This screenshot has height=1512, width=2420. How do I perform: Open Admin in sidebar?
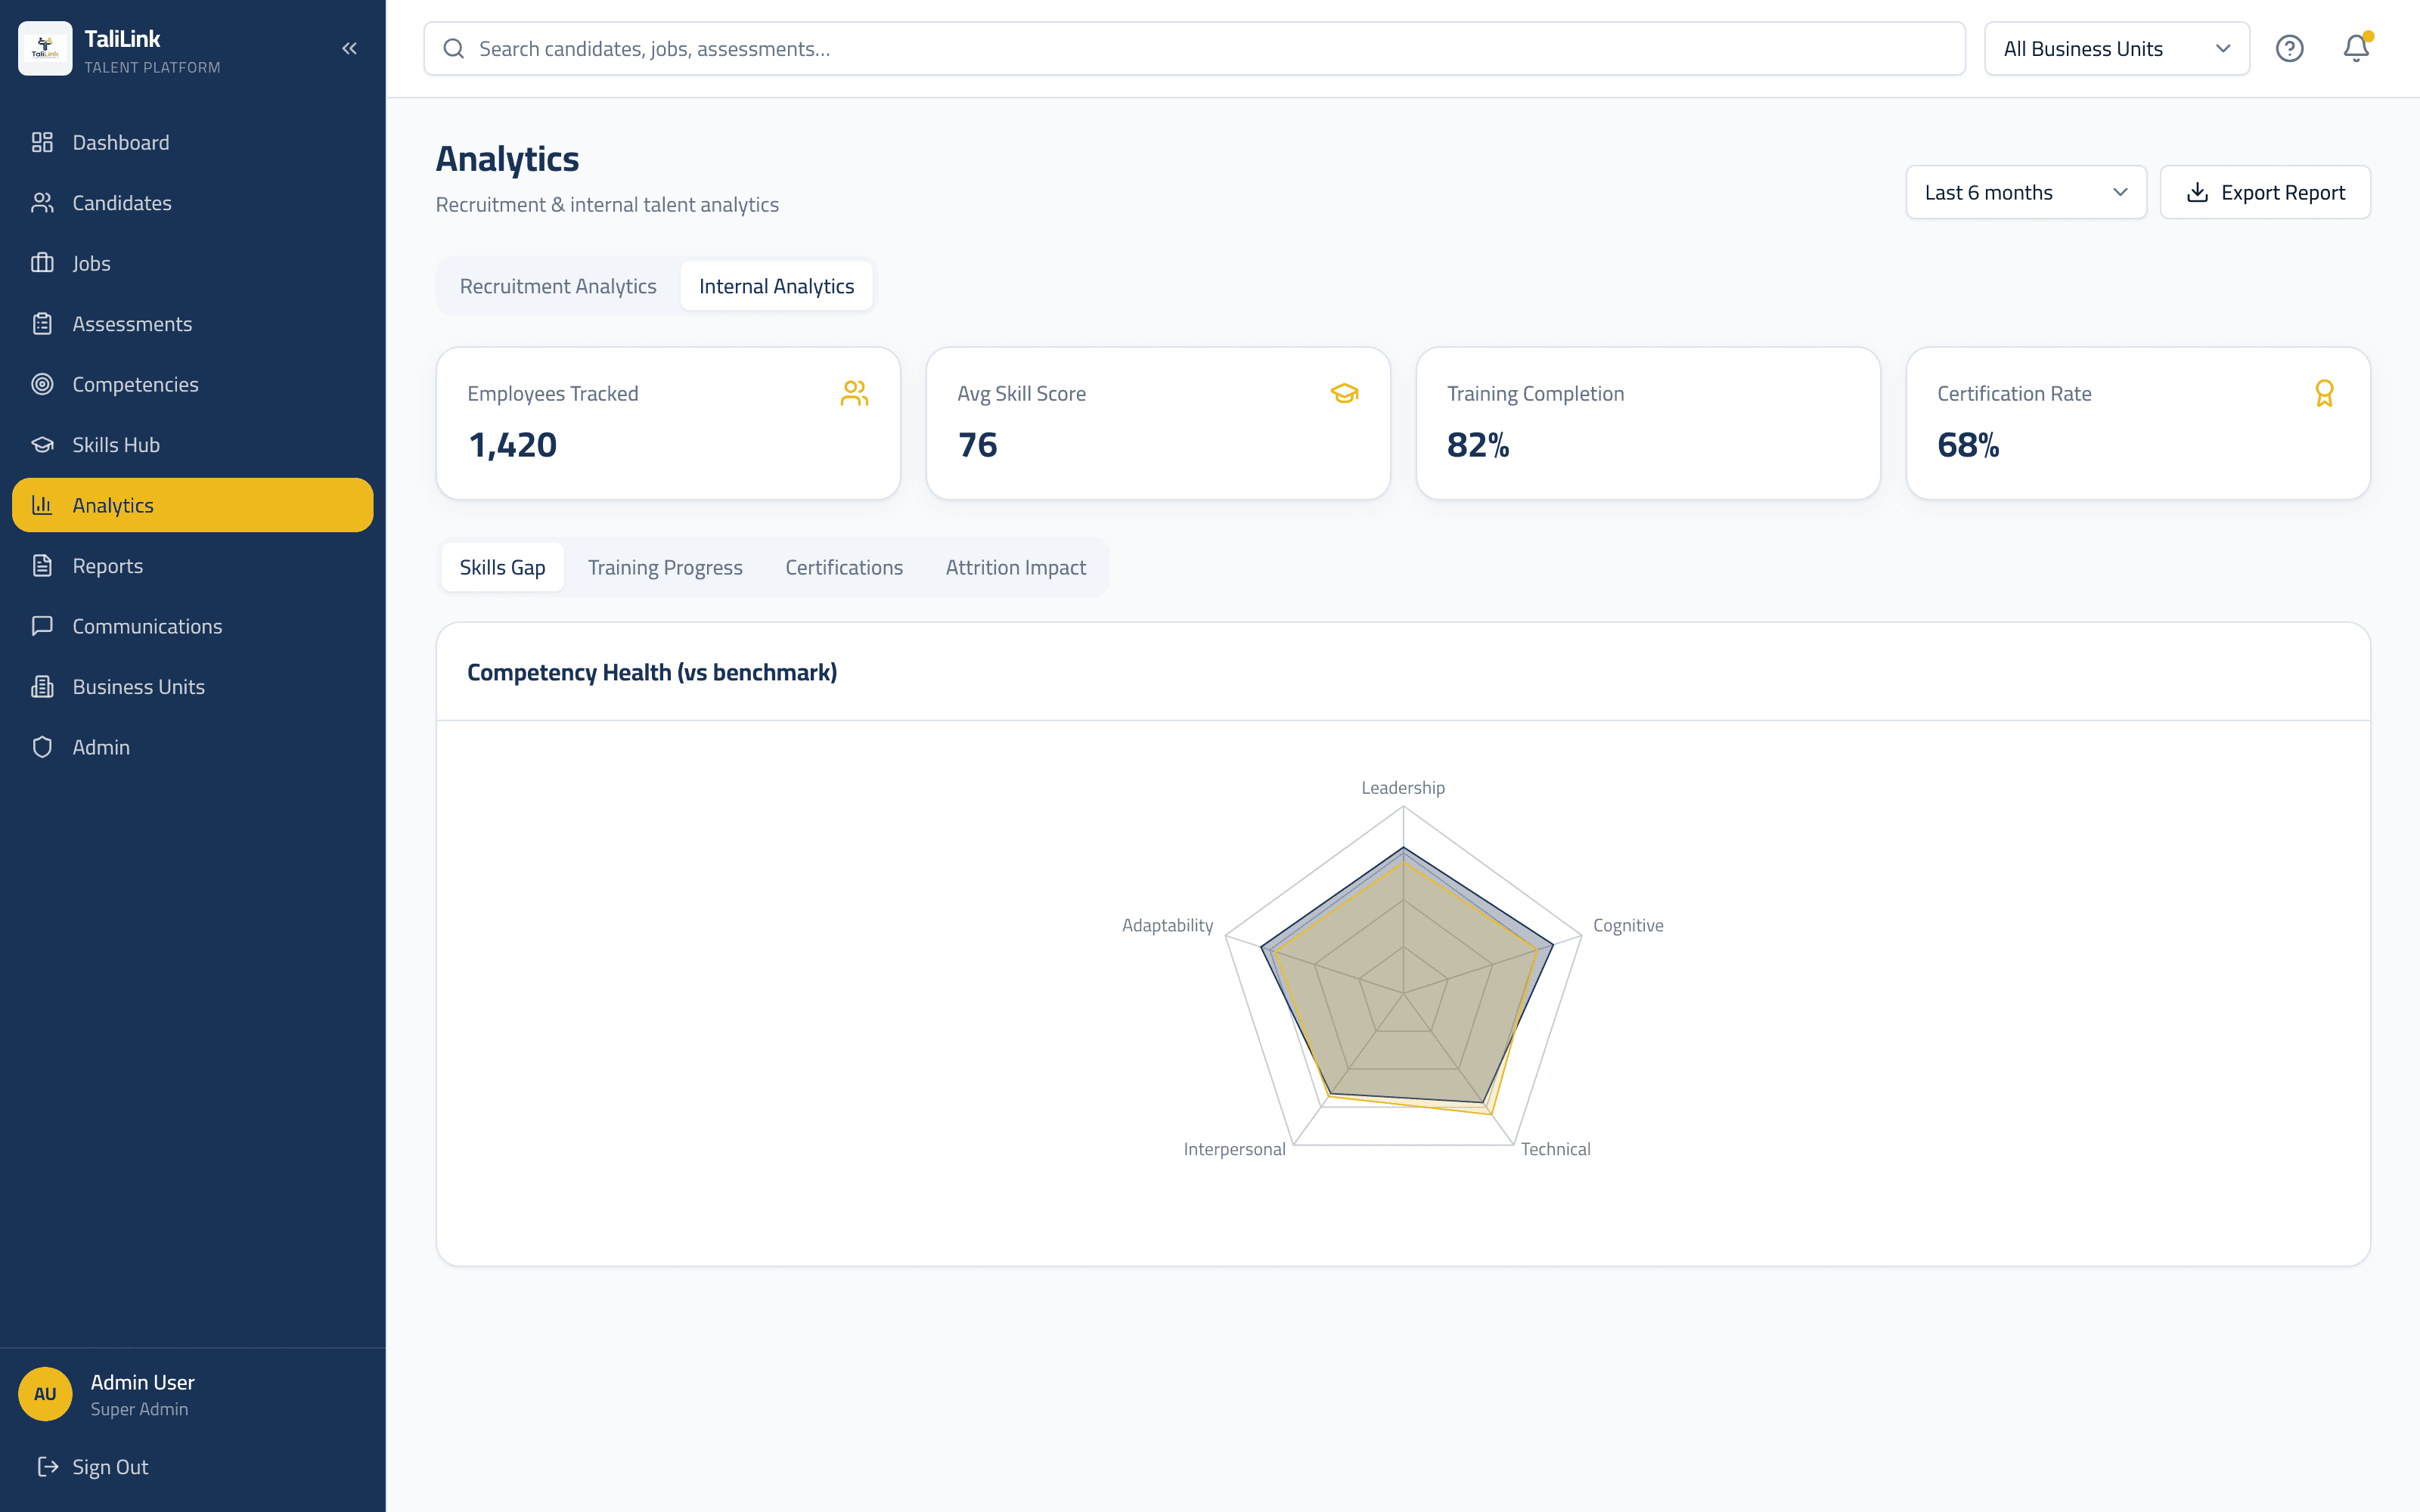193,747
